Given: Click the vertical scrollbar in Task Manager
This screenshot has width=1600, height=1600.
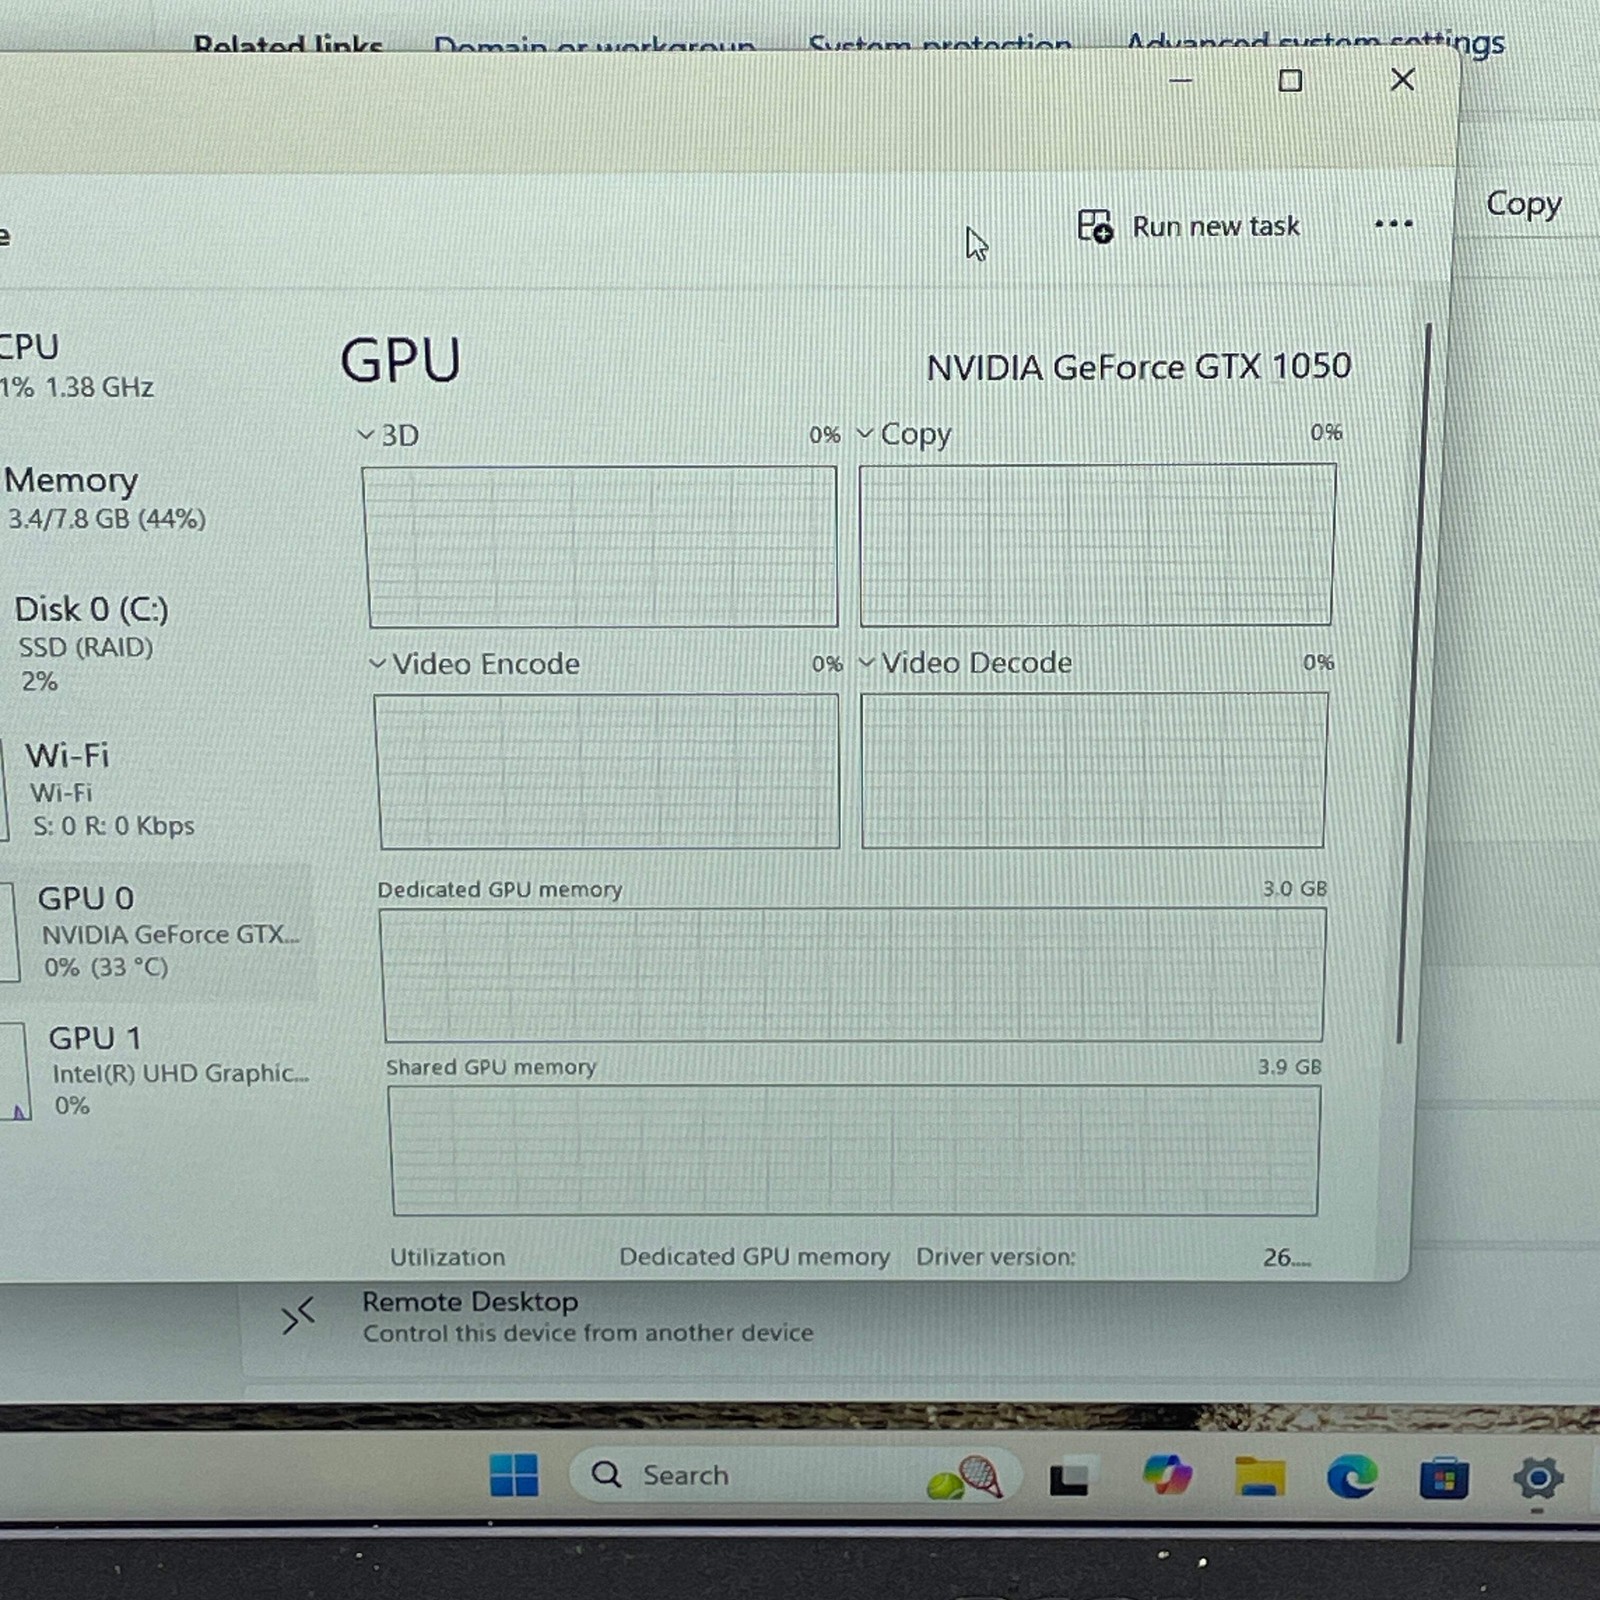Looking at the screenshot, I should tap(1414, 683).
